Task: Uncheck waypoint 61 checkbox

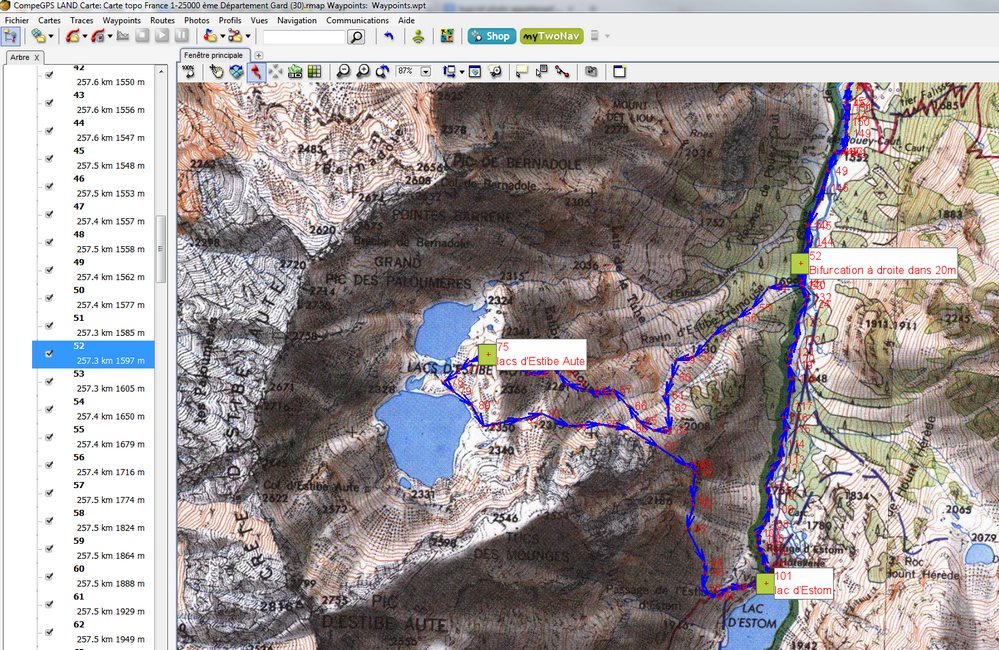Action: point(49,604)
